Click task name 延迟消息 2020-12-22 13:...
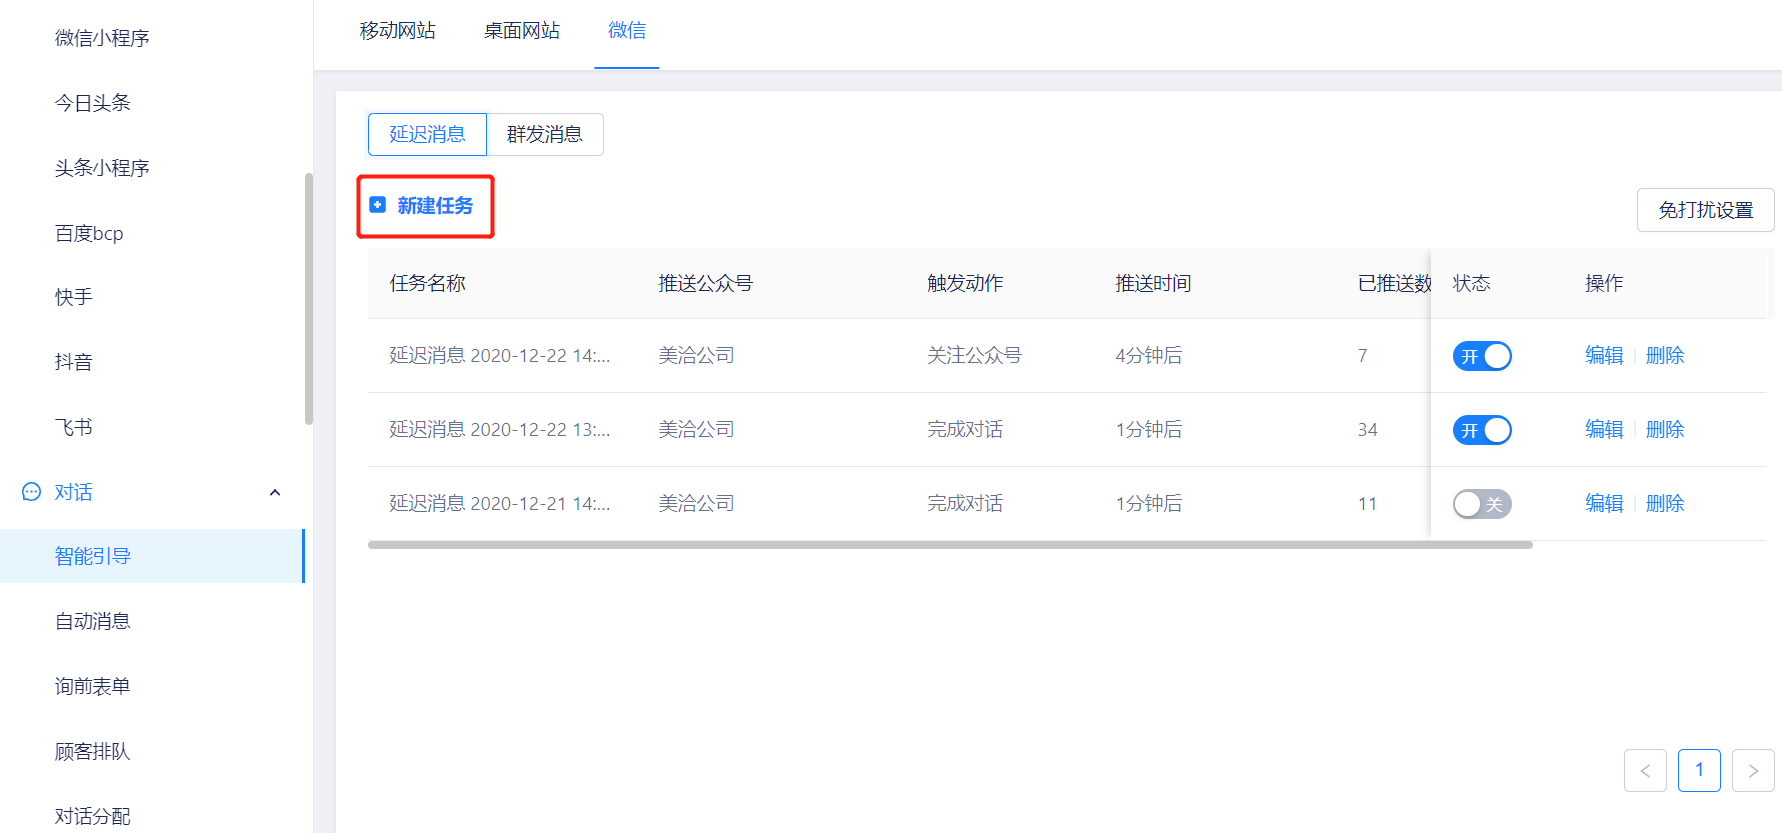 pos(499,429)
